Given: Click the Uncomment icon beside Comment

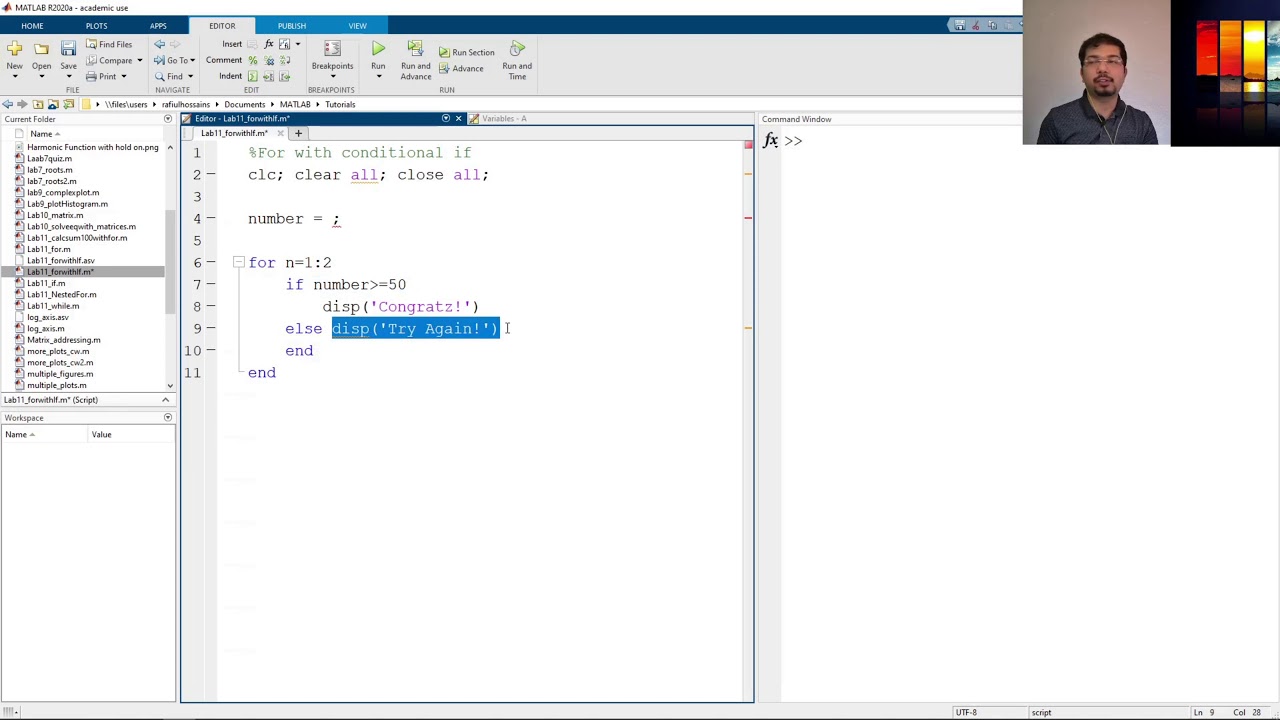Looking at the screenshot, I should [268, 60].
